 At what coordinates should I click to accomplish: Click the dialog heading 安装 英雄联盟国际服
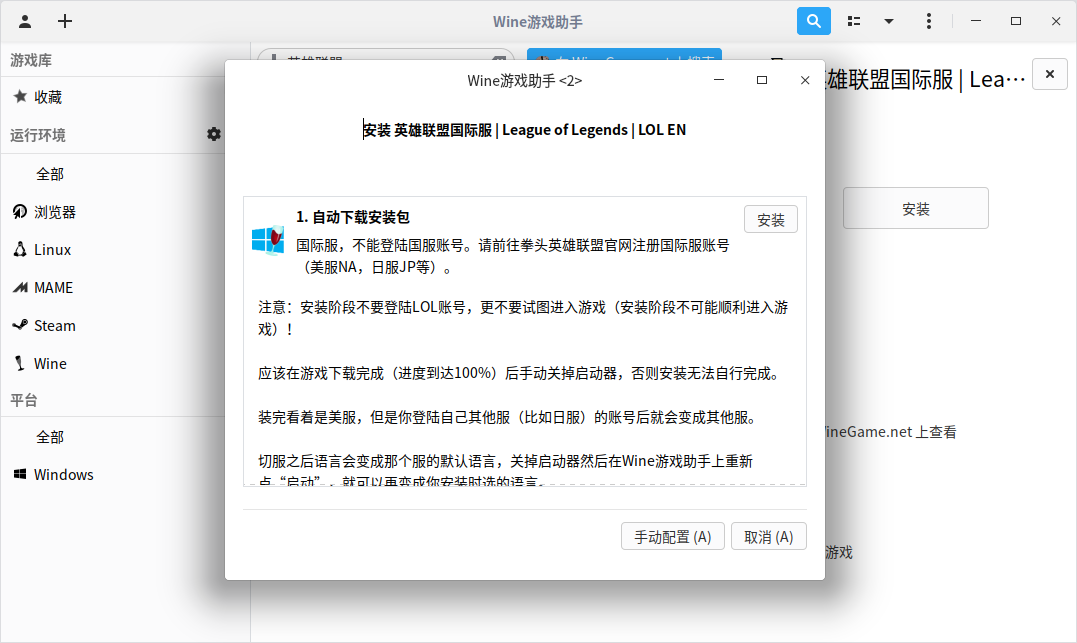(524, 130)
